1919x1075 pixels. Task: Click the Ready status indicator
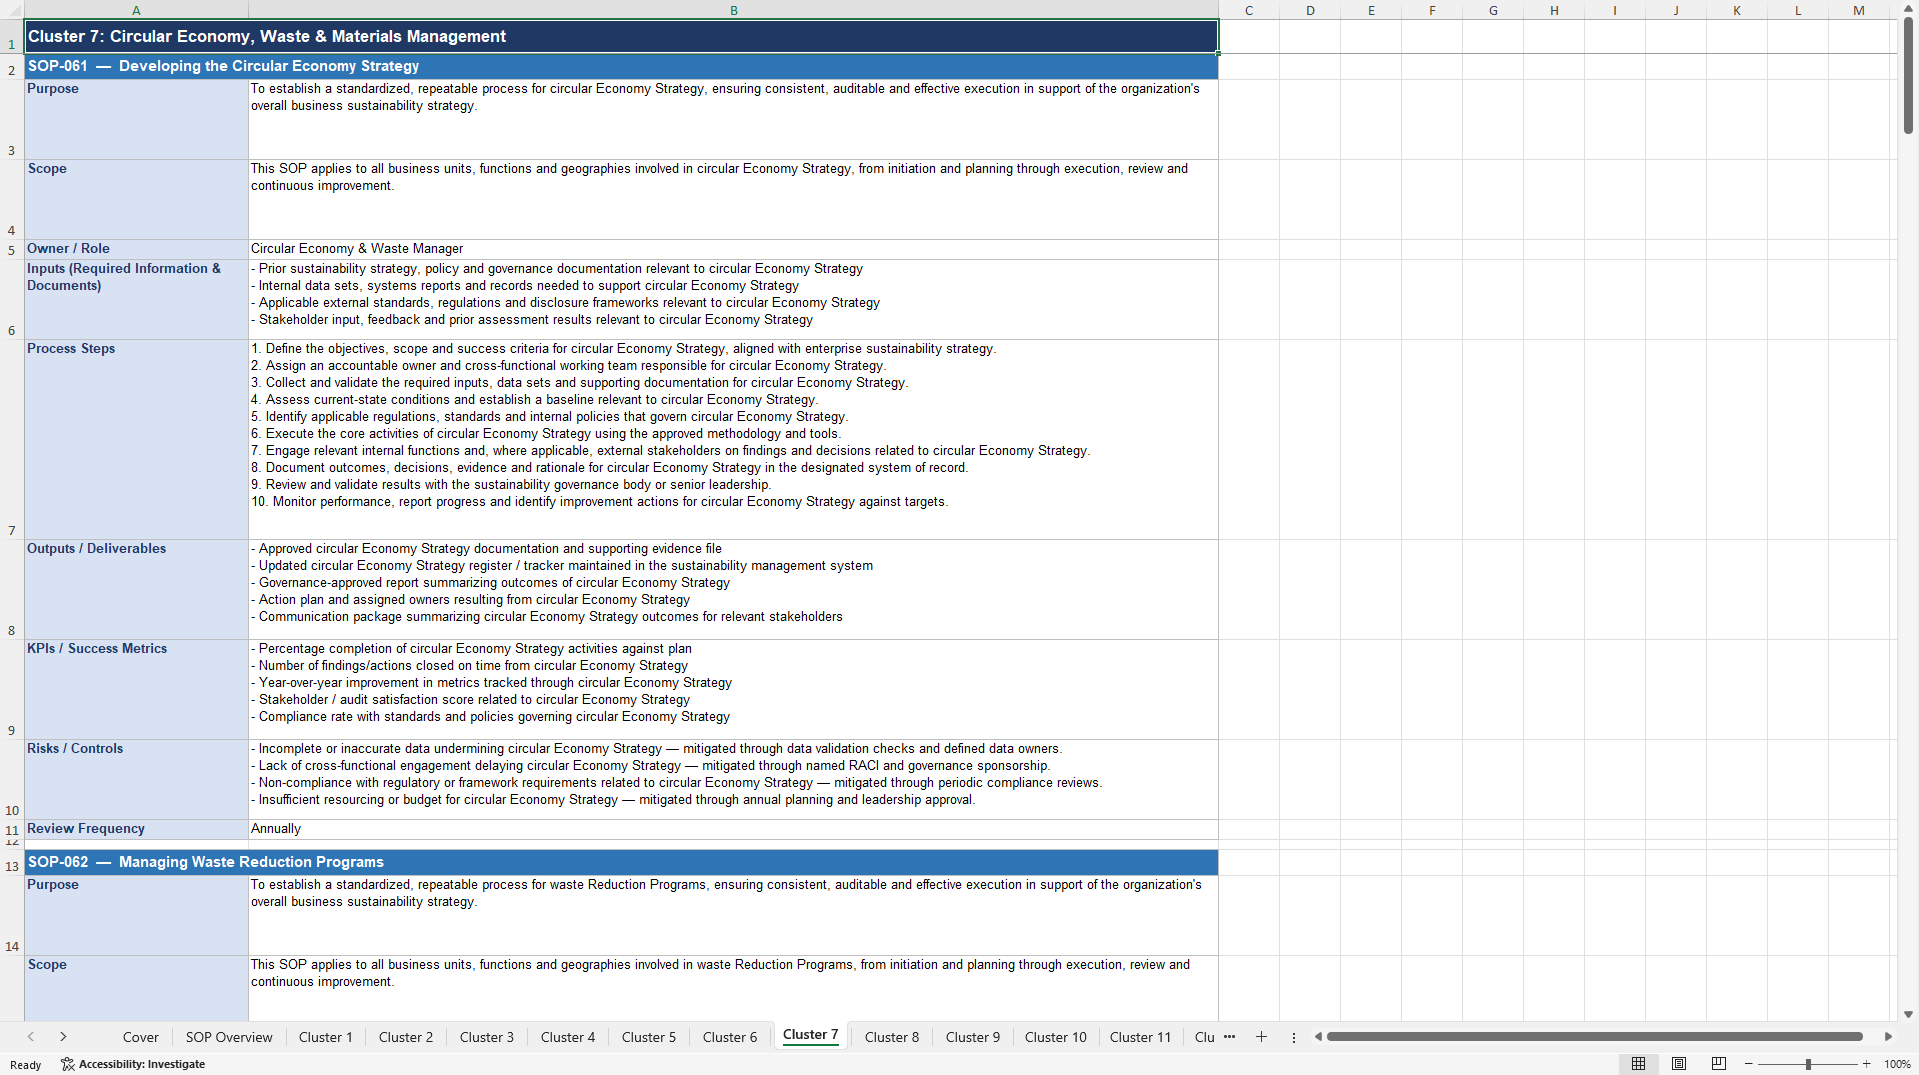(26, 1065)
